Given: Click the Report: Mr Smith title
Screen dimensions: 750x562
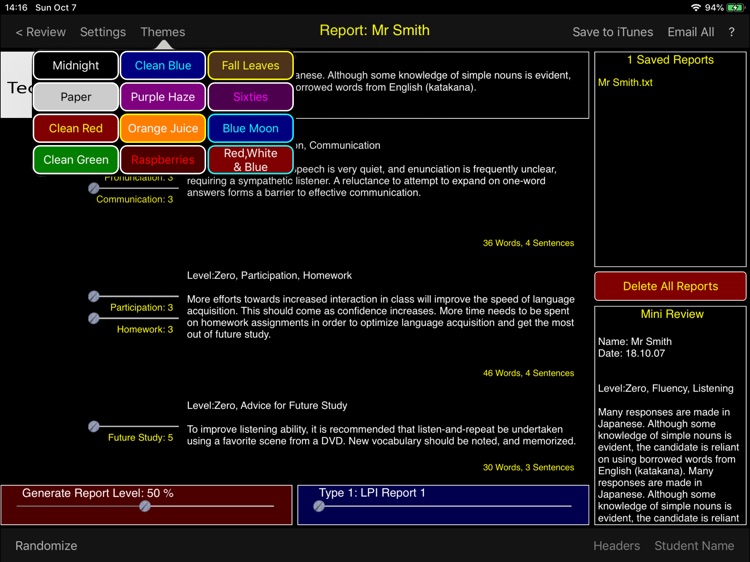Looking at the screenshot, I should pyautogui.click(x=375, y=30).
